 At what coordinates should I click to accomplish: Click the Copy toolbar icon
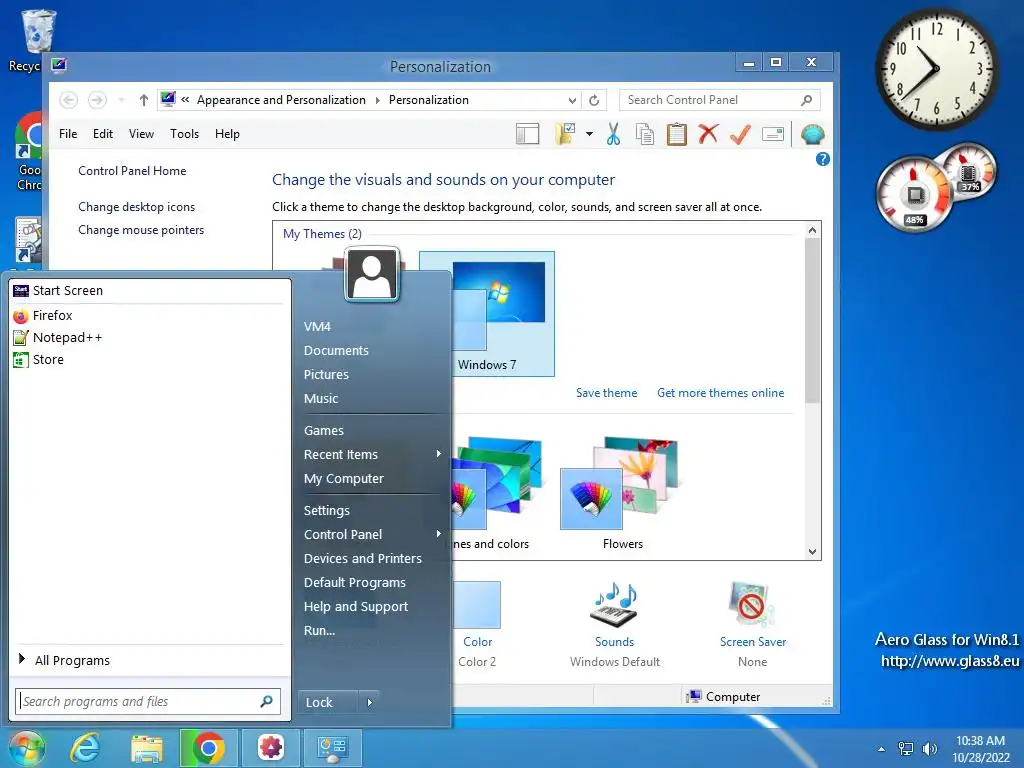[x=645, y=134]
